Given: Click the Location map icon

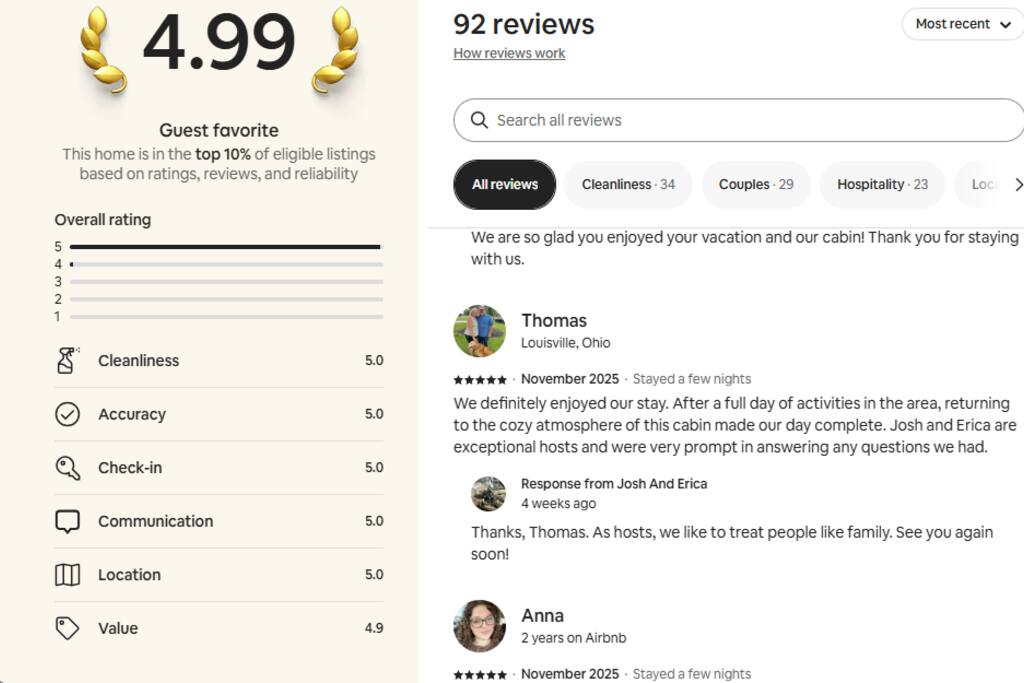Looking at the screenshot, I should [67, 575].
